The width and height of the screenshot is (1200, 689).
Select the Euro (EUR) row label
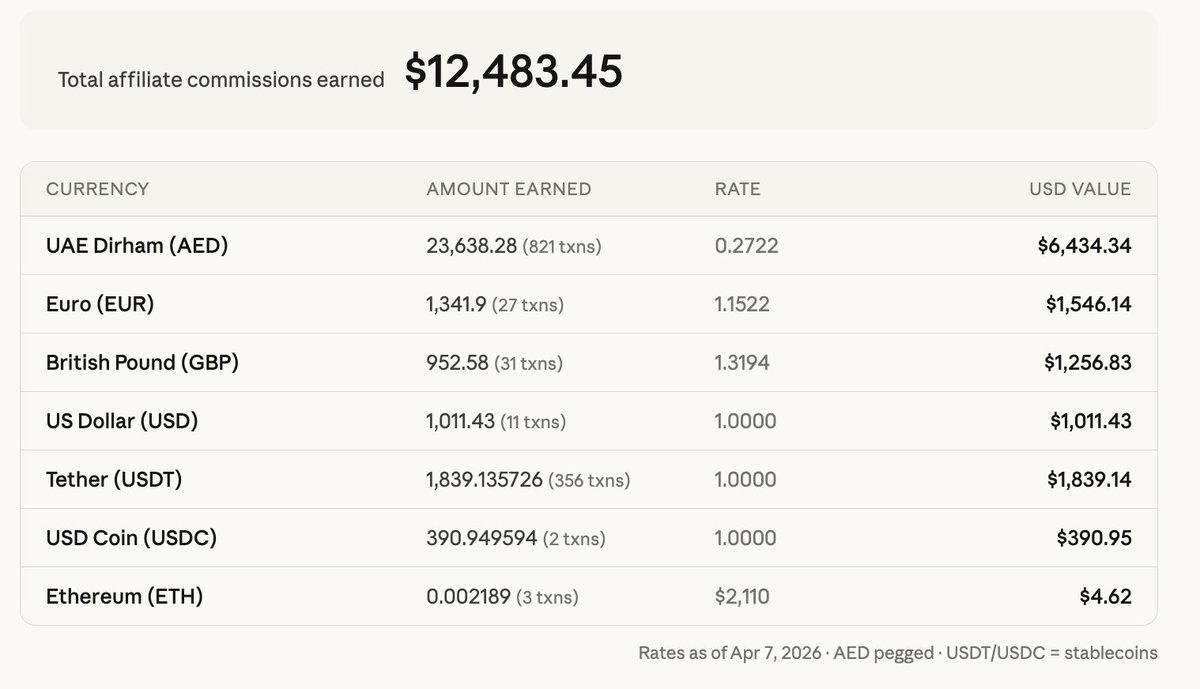pyautogui.click(x=100, y=304)
